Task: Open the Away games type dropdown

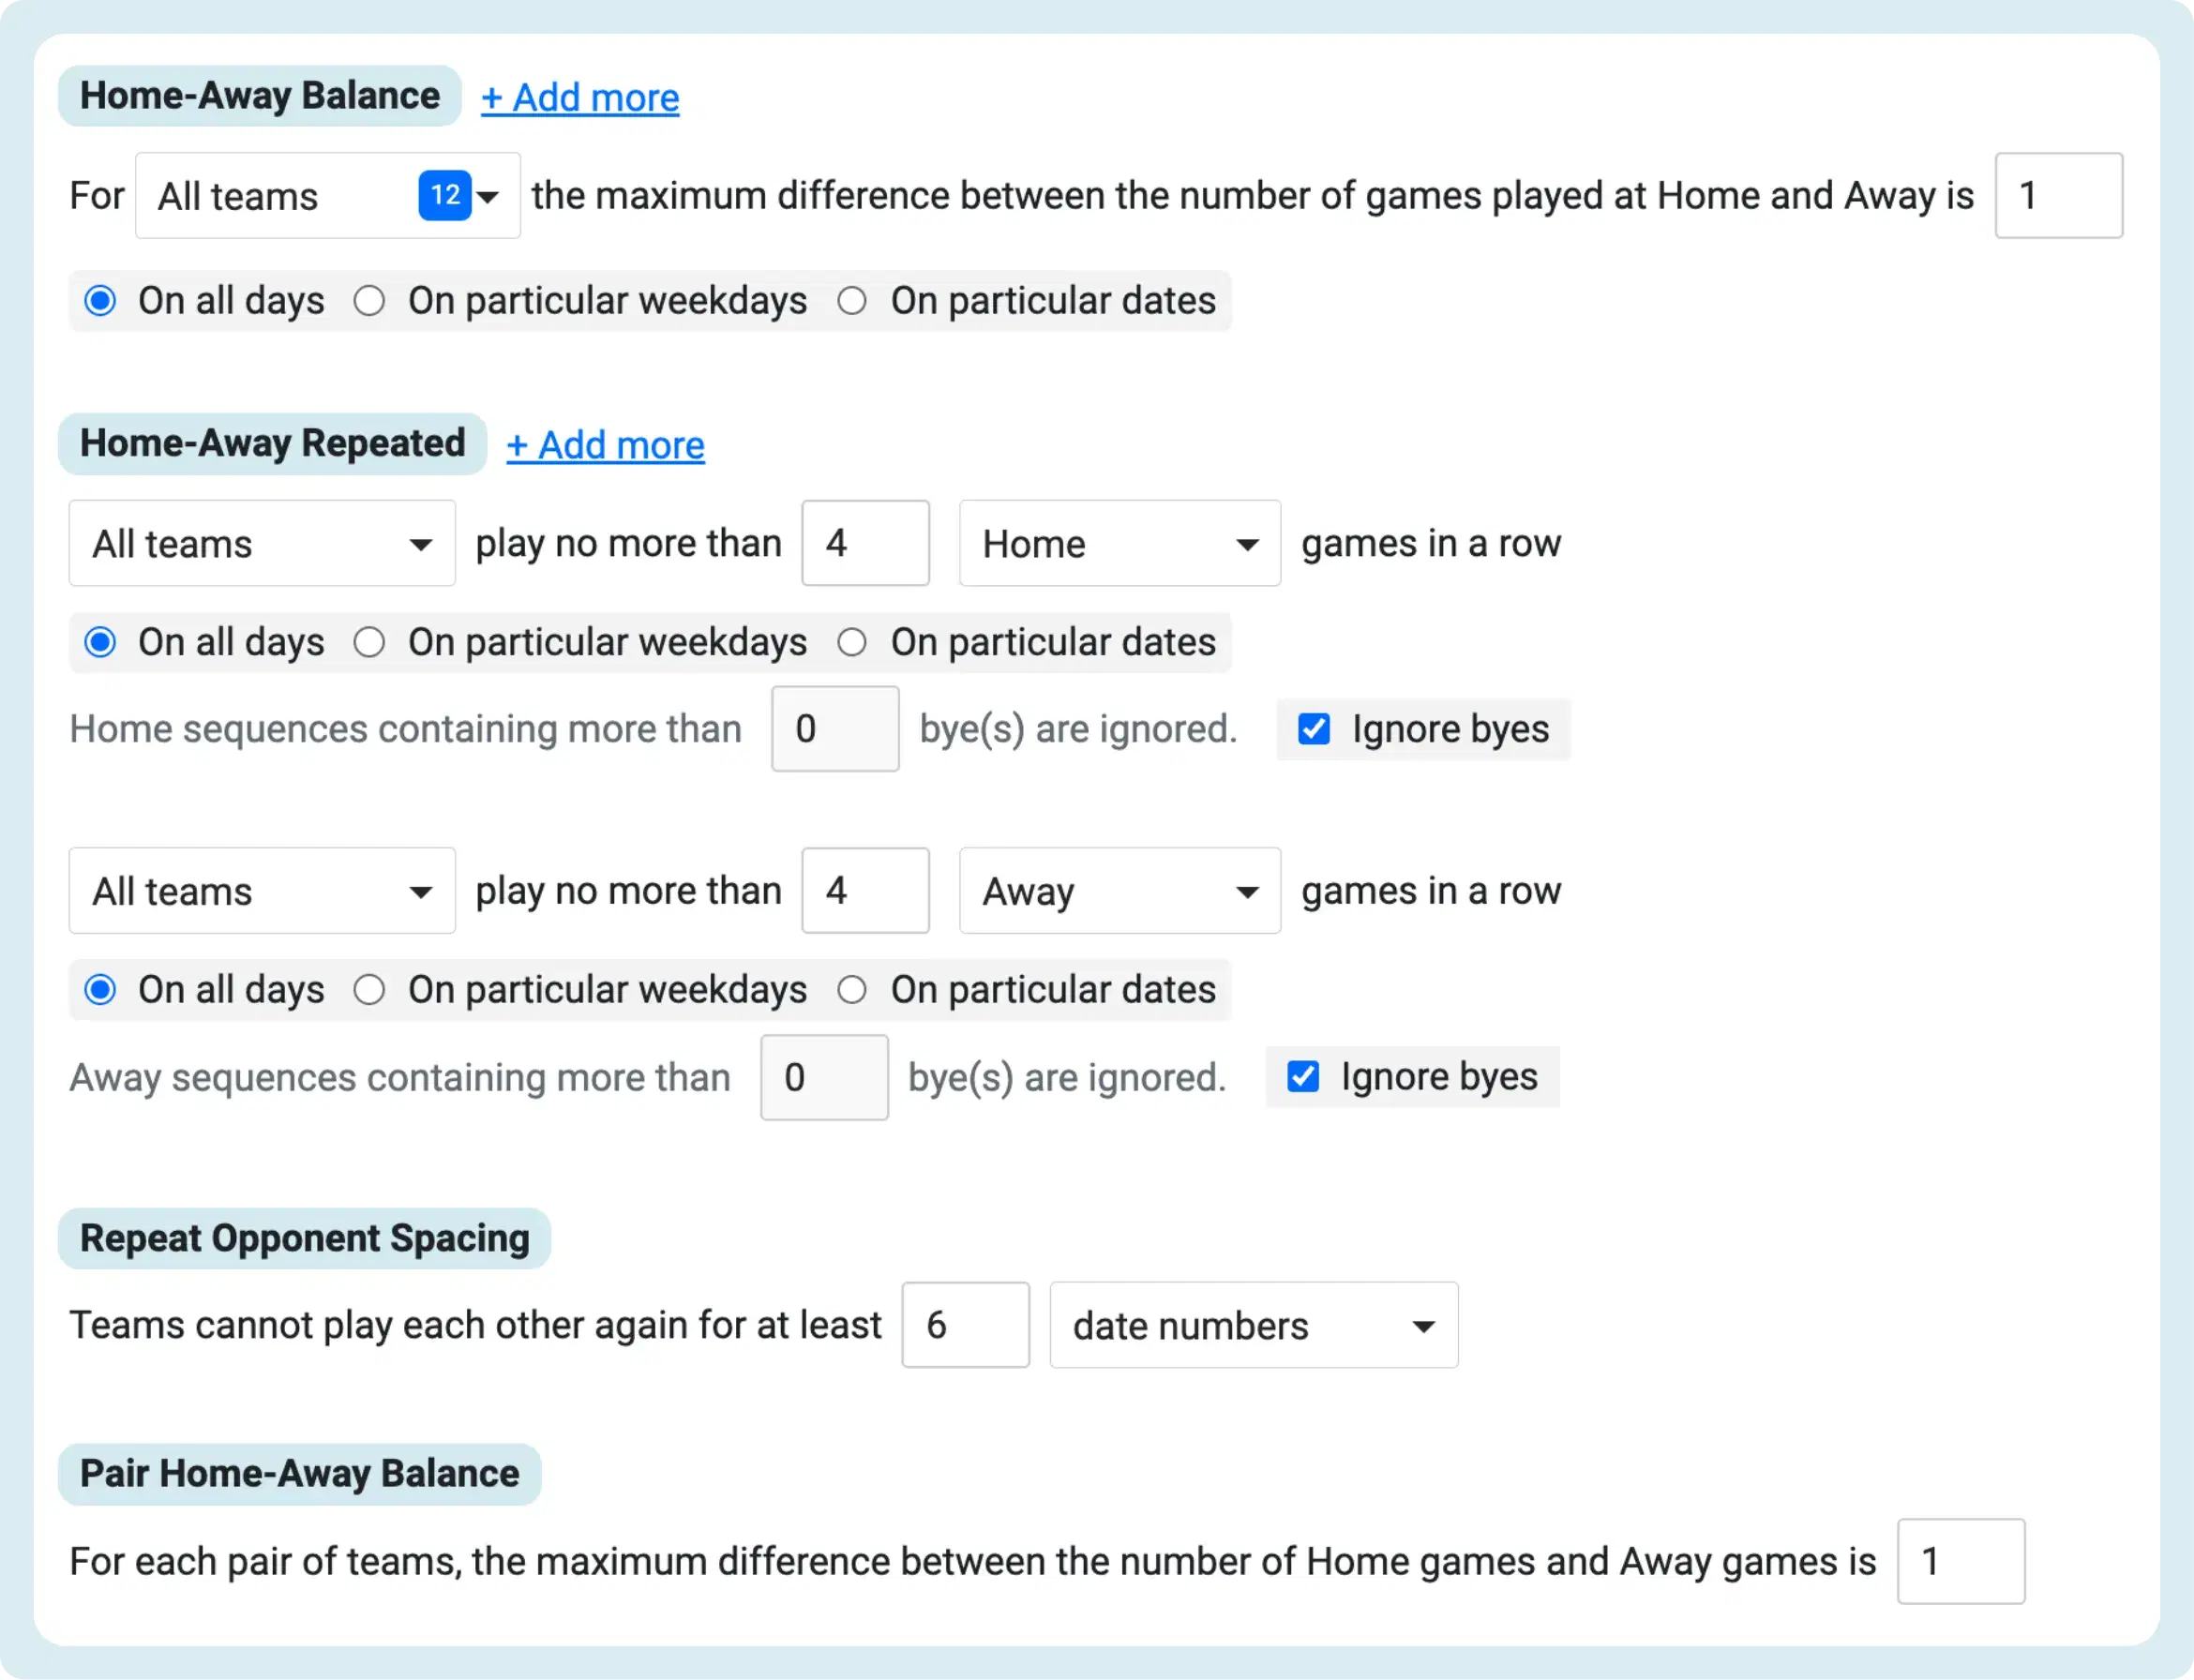Action: click(1120, 891)
